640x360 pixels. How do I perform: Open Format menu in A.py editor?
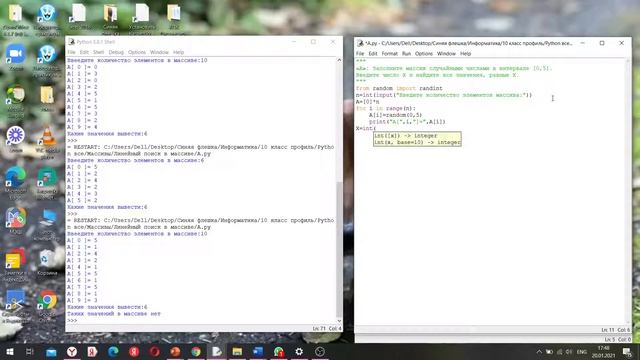pos(389,53)
